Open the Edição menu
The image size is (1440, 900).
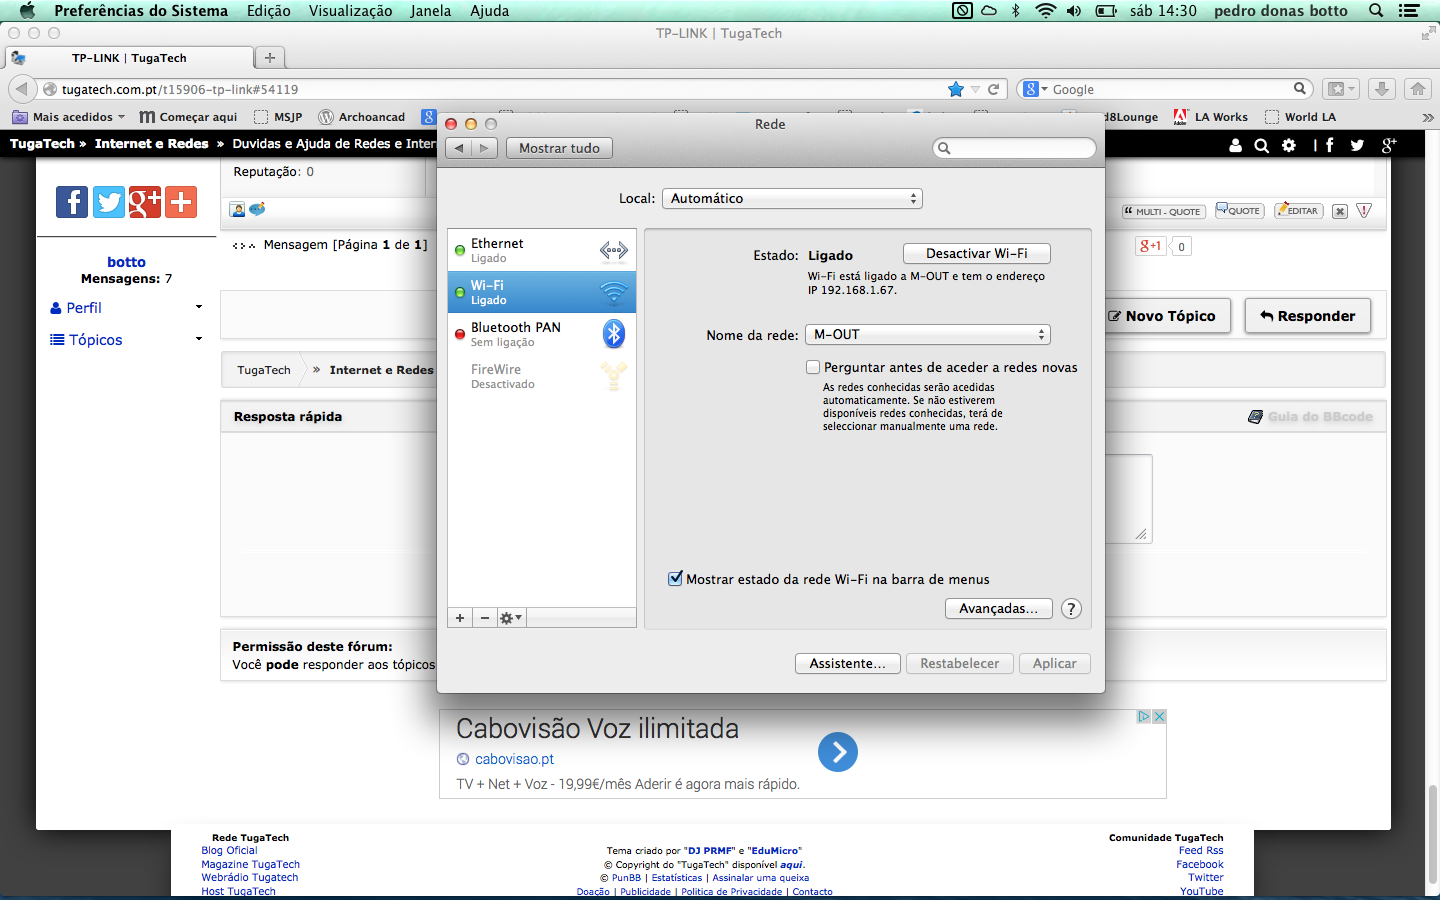pyautogui.click(x=269, y=11)
